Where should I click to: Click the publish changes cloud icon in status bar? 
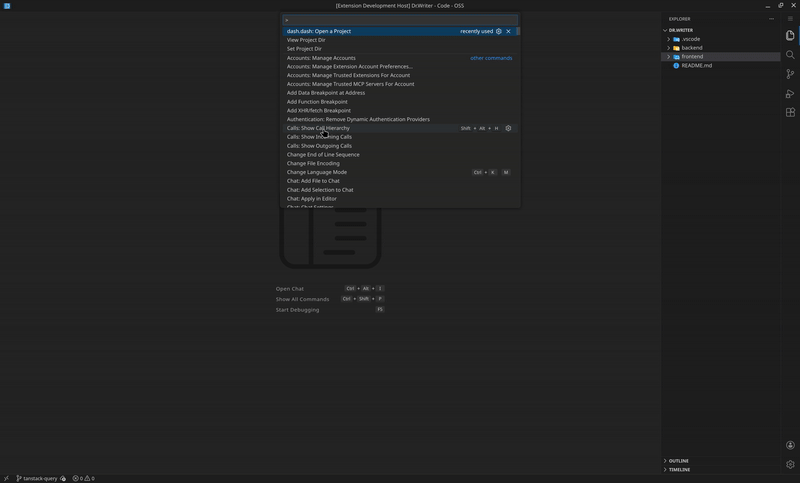pyautogui.click(x=63, y=478)
